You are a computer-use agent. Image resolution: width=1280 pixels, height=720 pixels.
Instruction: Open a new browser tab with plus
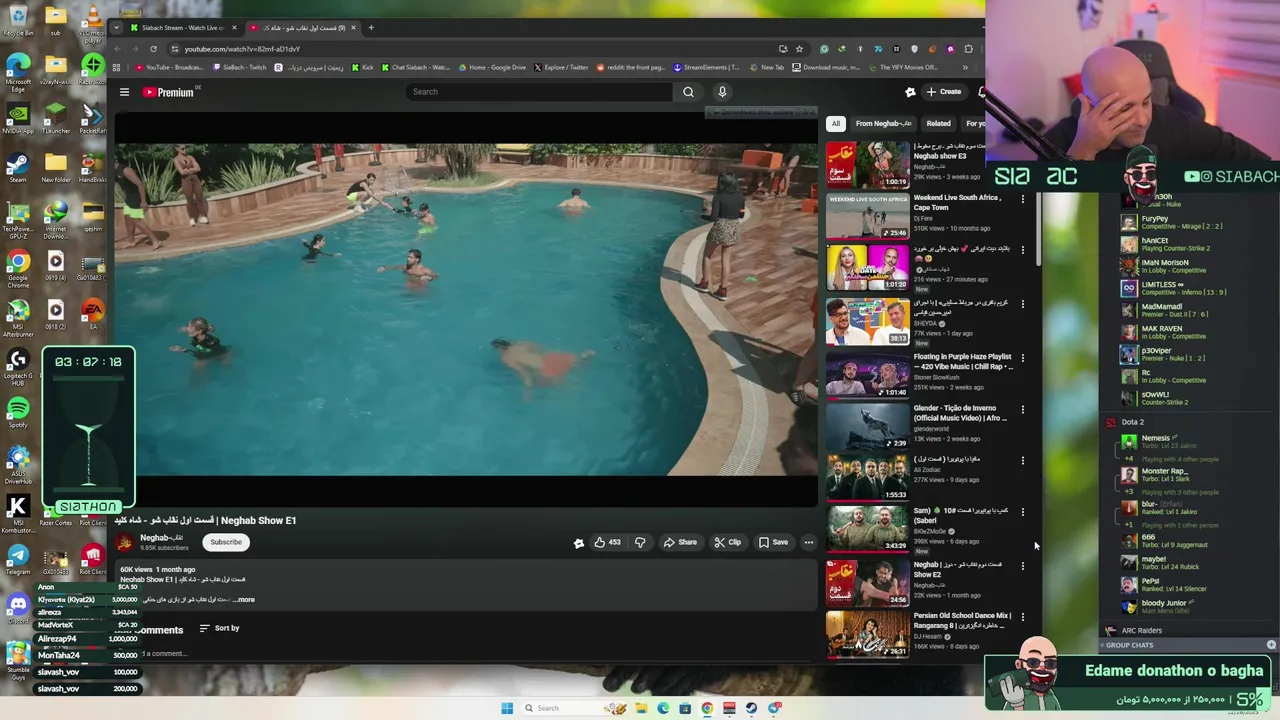371,28
